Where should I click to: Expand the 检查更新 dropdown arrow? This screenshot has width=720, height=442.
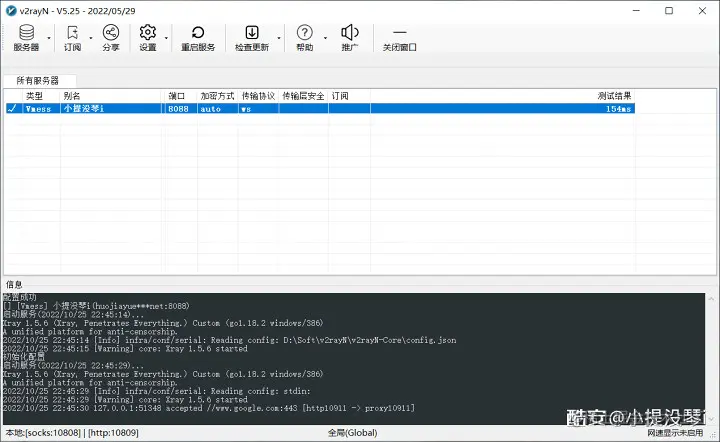click(x=279, y=38)
